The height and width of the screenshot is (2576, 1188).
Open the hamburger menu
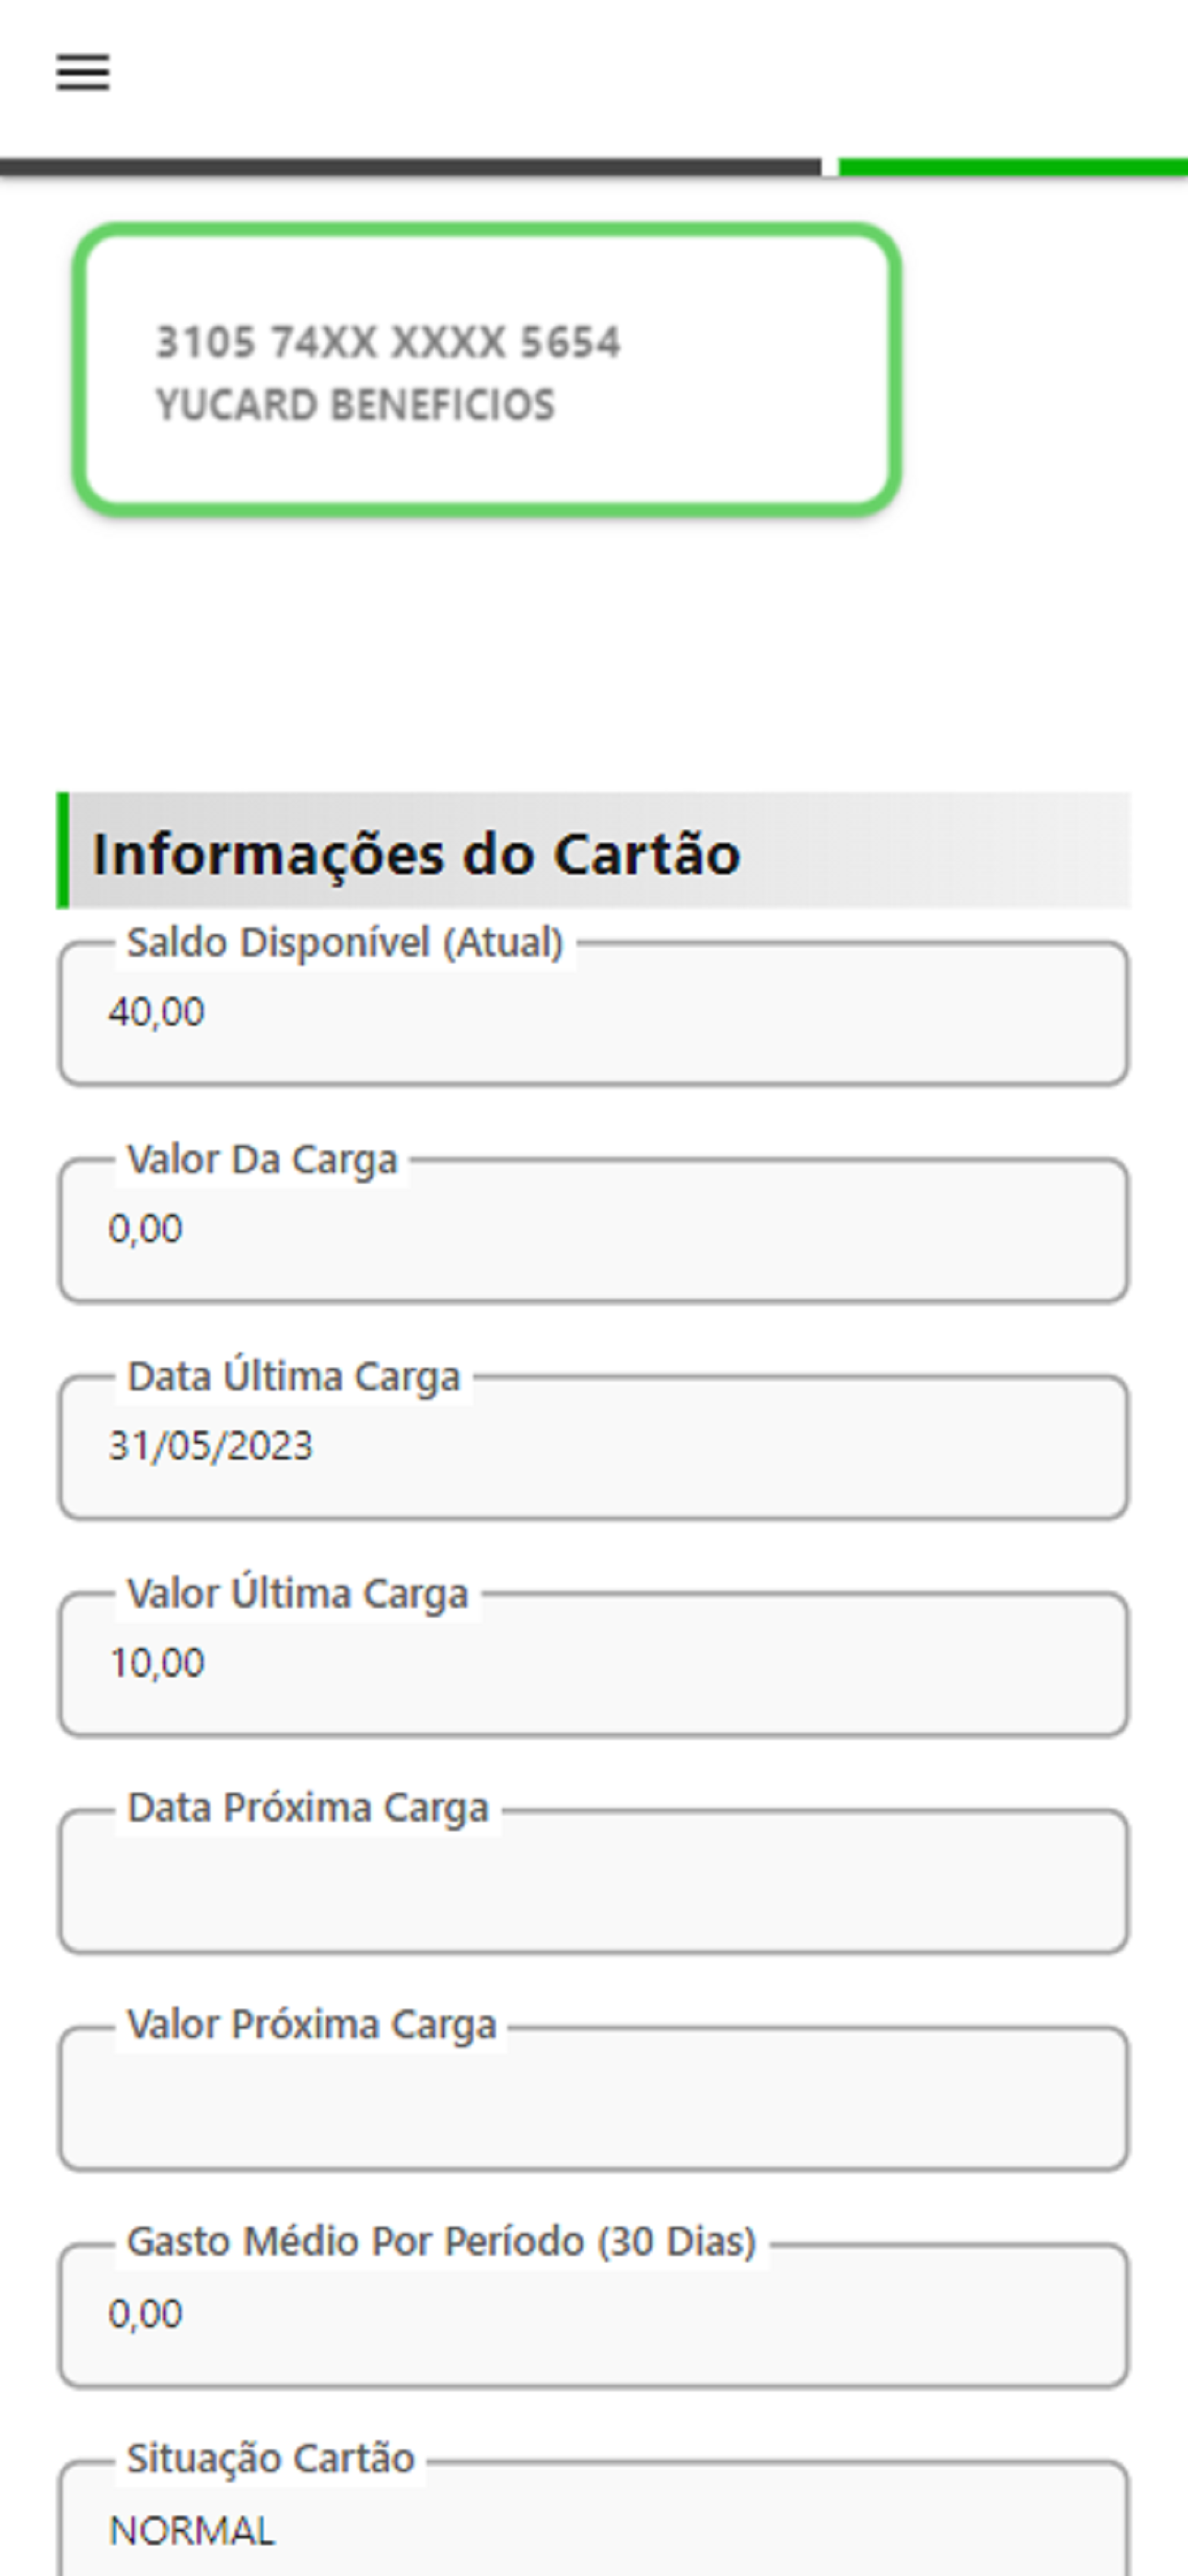point(82,73)
